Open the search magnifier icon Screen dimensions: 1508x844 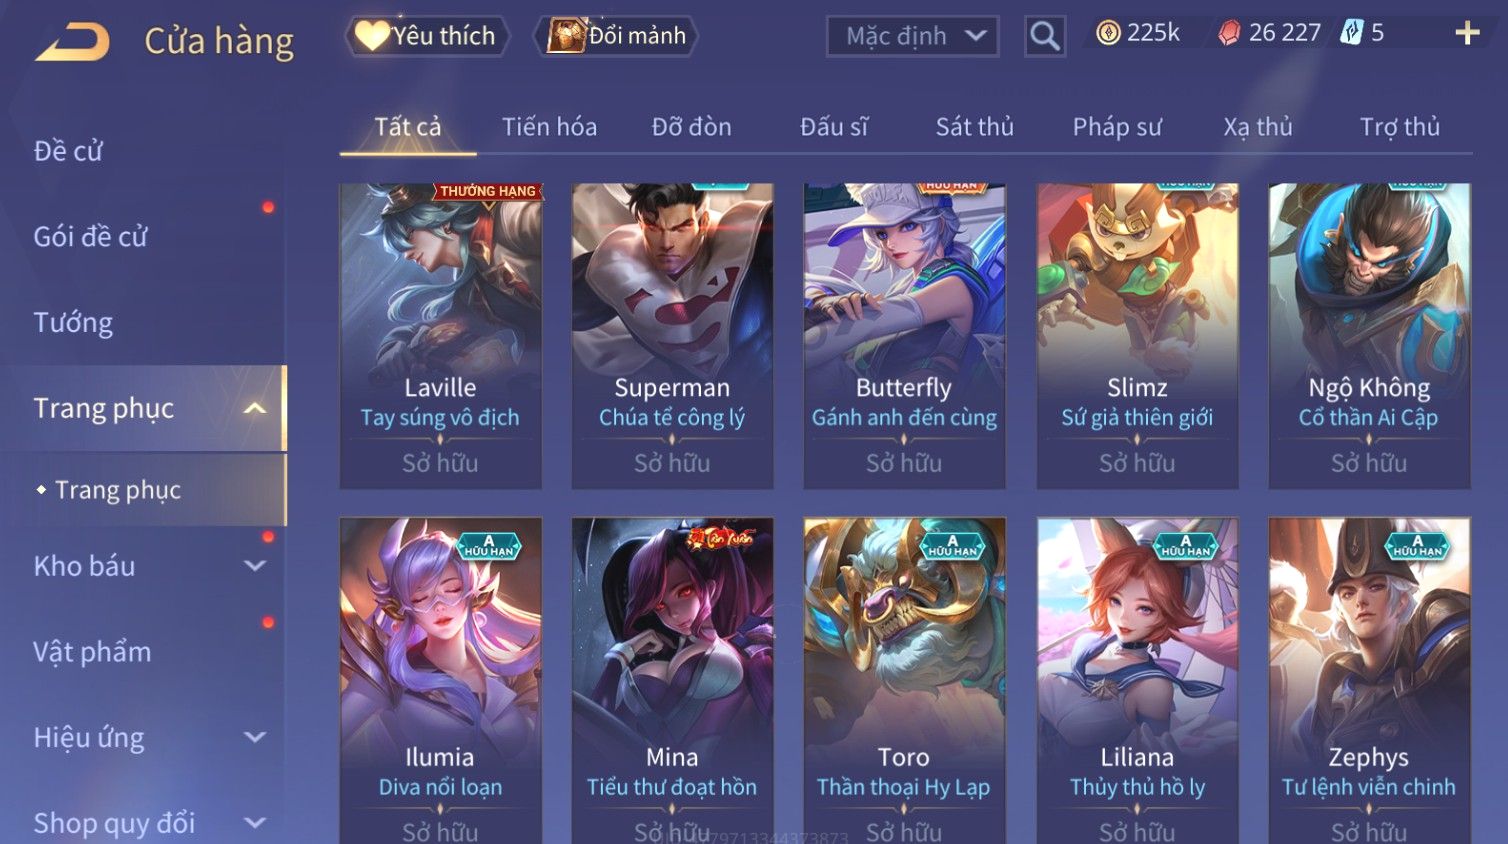click(x=1044, y=36)
